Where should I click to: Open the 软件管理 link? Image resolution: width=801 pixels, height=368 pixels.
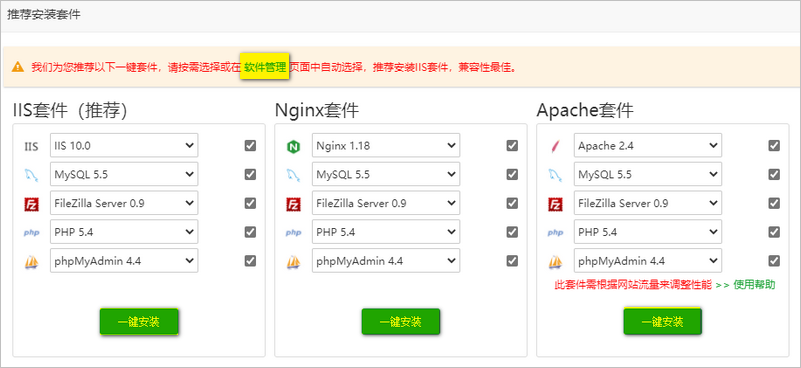265,66
